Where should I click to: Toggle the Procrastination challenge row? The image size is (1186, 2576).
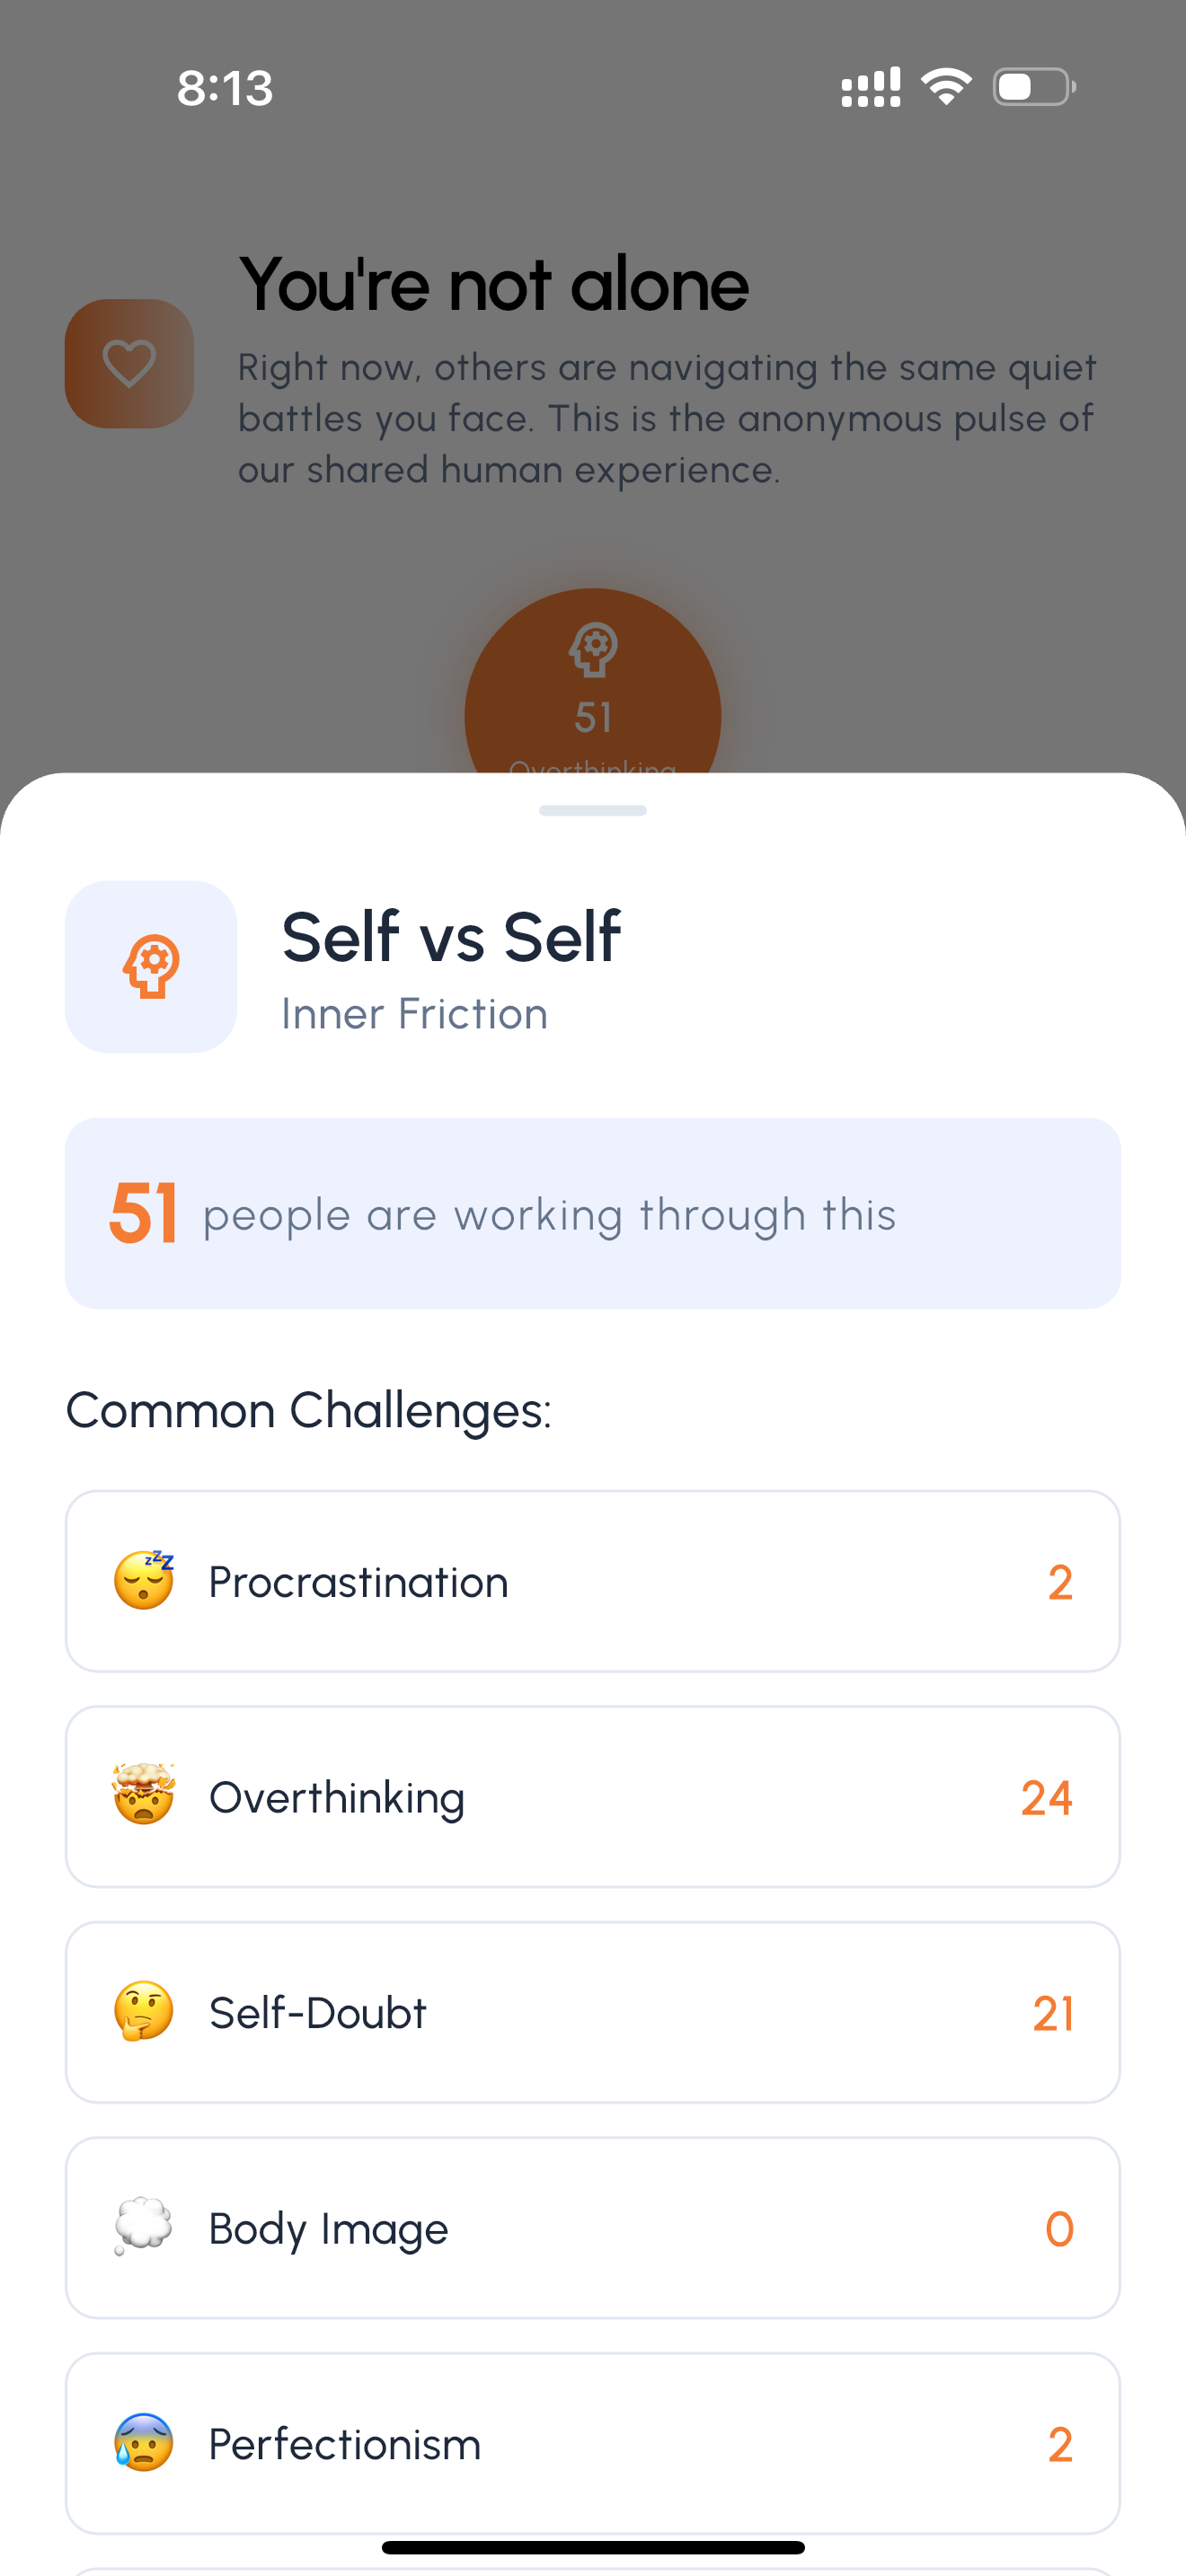(593, 1581)
